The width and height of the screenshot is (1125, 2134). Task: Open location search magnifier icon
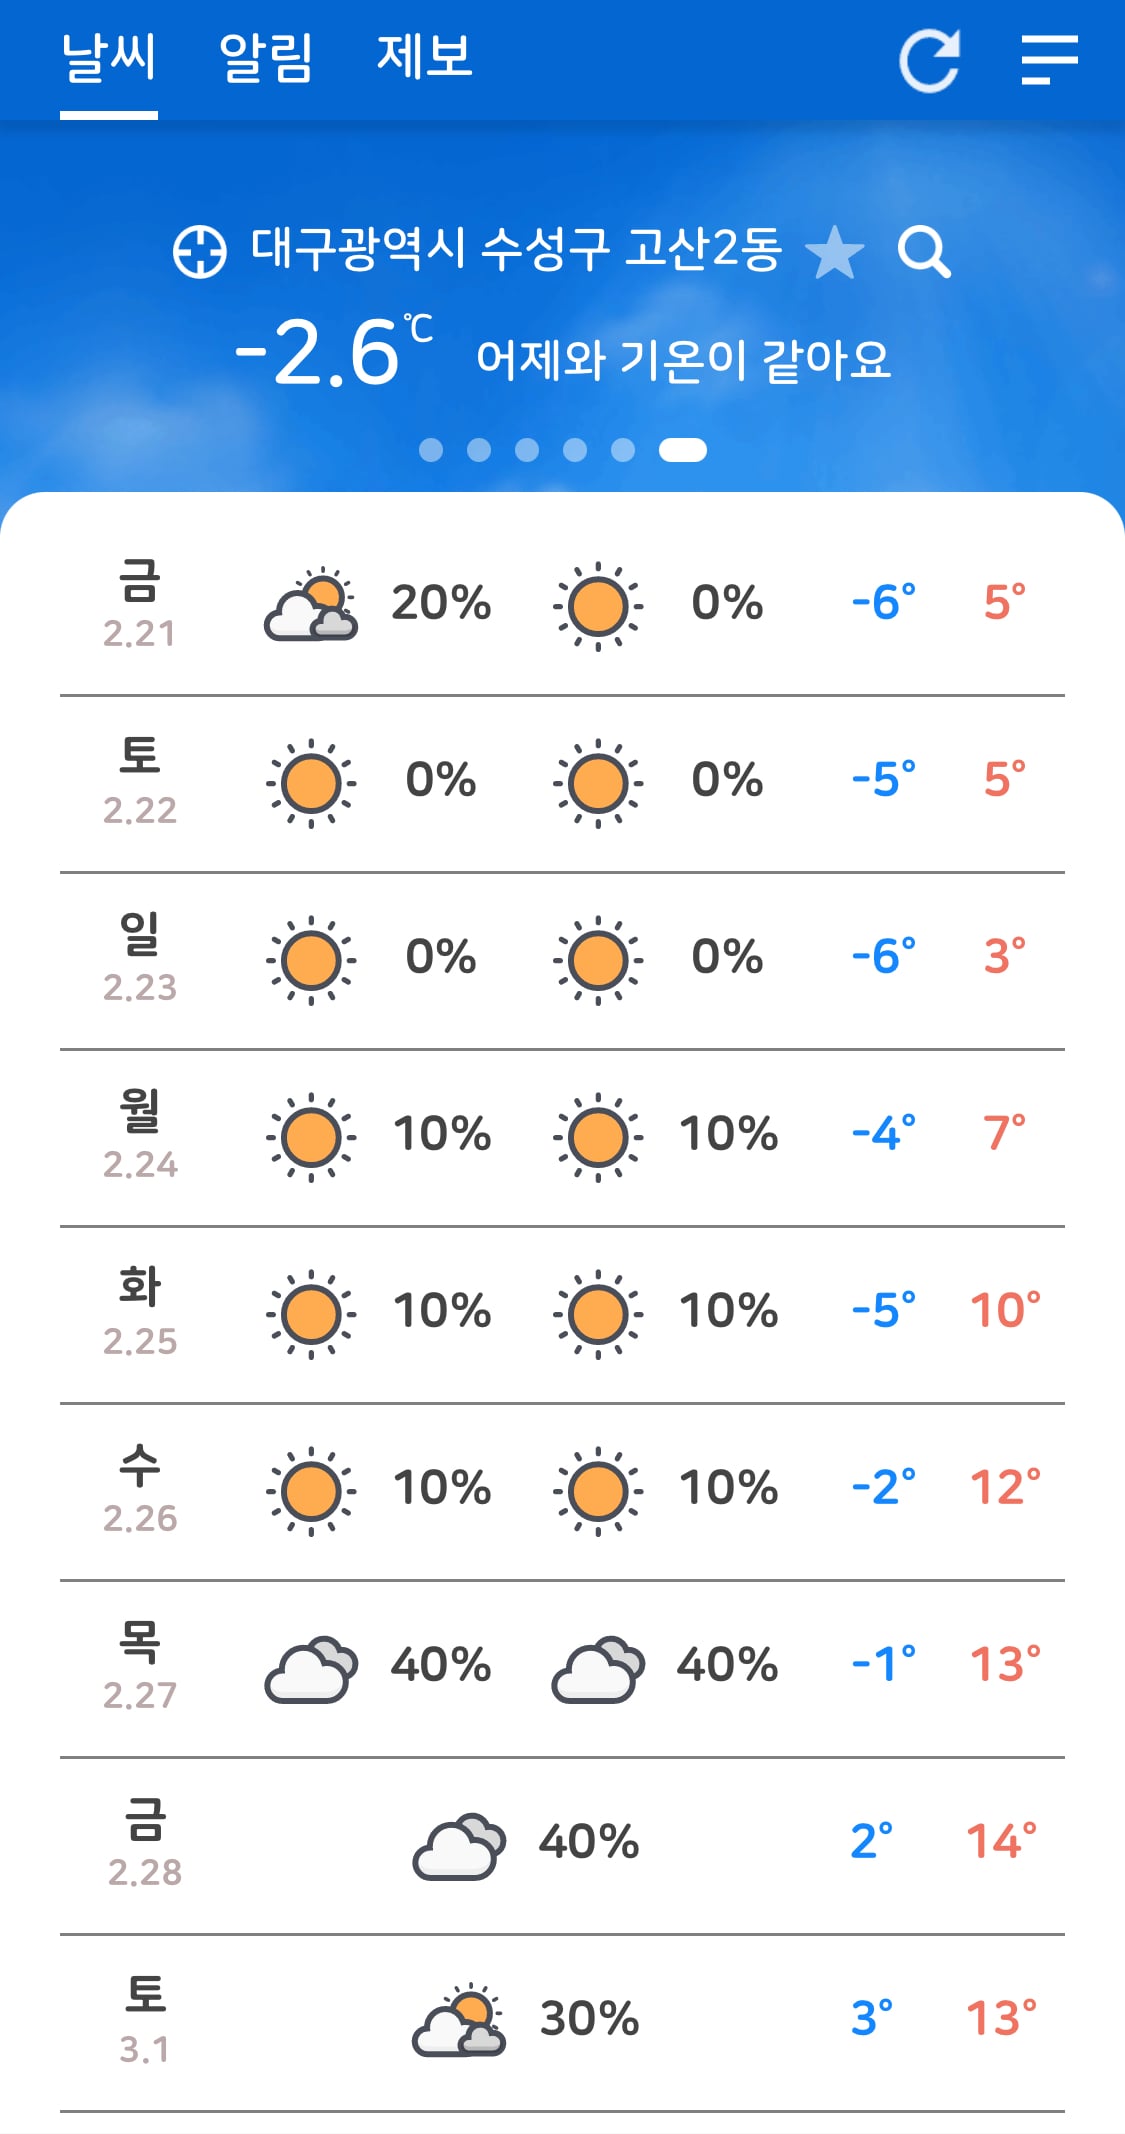pos(924,252)
